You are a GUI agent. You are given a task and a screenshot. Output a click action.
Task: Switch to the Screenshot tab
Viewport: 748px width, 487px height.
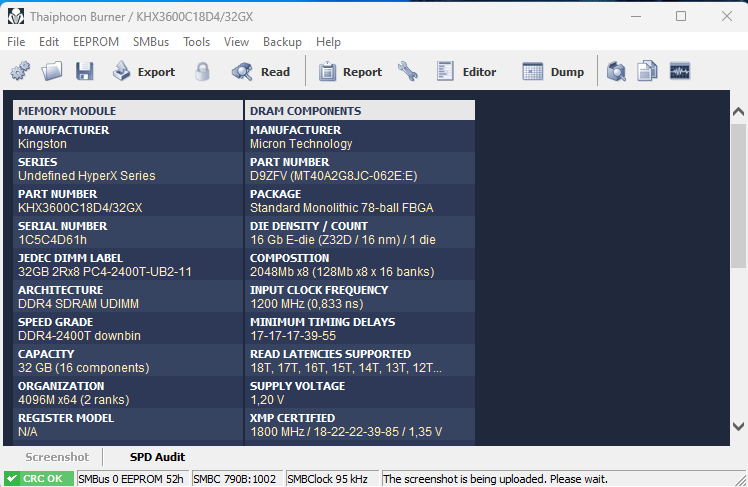[x=57, y=457]
